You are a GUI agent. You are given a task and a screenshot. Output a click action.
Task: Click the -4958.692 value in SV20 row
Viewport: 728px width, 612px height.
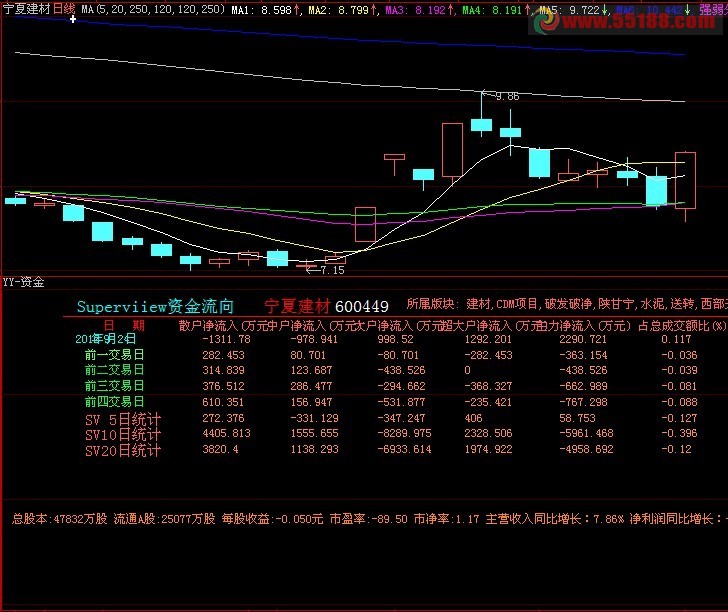[586, 449]
